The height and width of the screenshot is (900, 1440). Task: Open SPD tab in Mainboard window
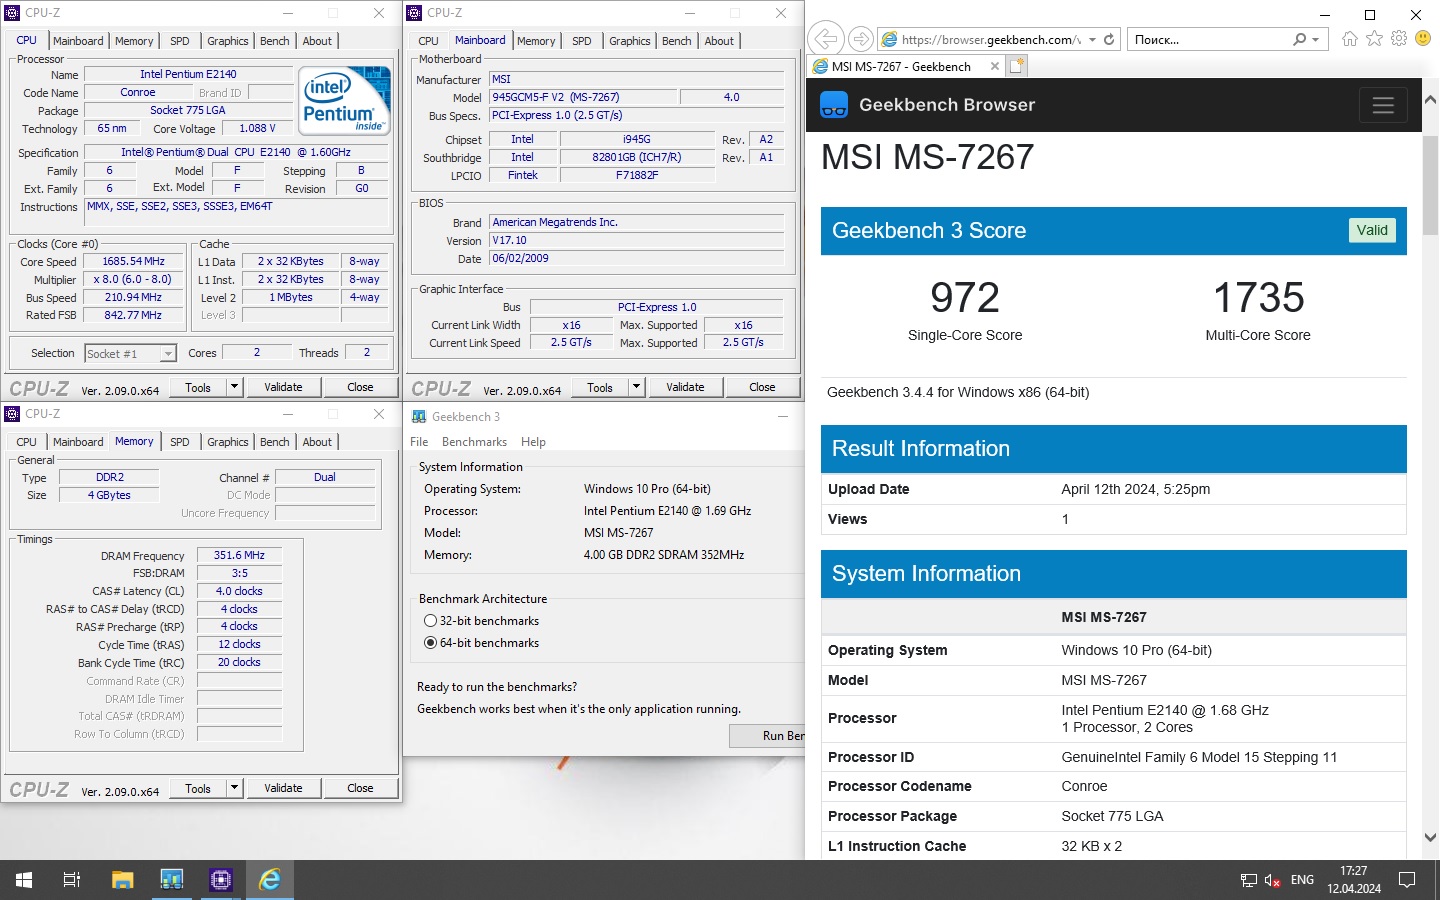point(582,41)
